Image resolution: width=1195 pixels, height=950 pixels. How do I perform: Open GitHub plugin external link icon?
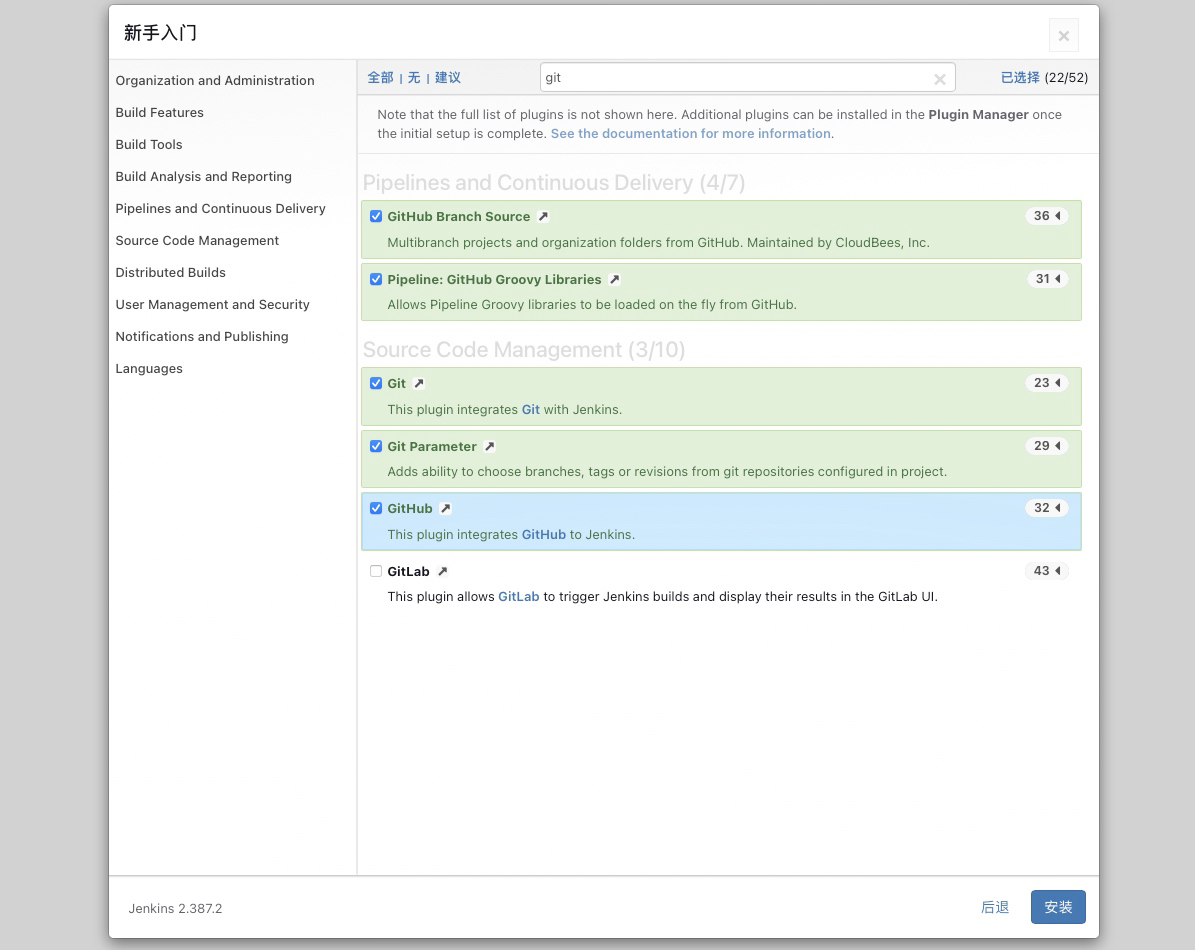445,508
